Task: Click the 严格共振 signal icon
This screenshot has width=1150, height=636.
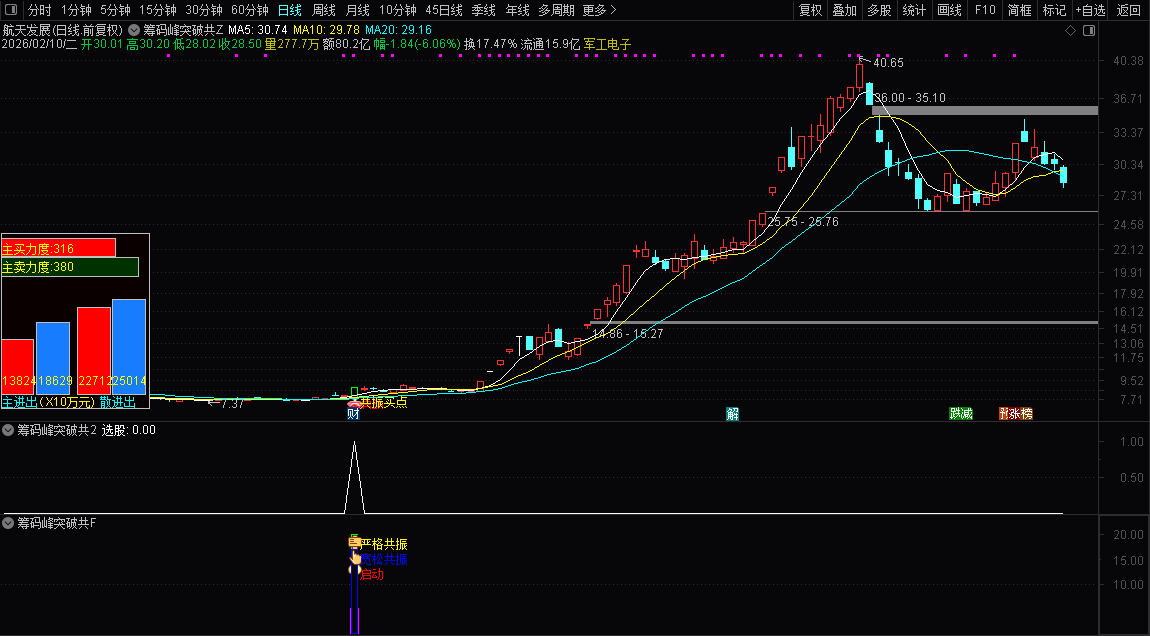Action: (354, 543)
